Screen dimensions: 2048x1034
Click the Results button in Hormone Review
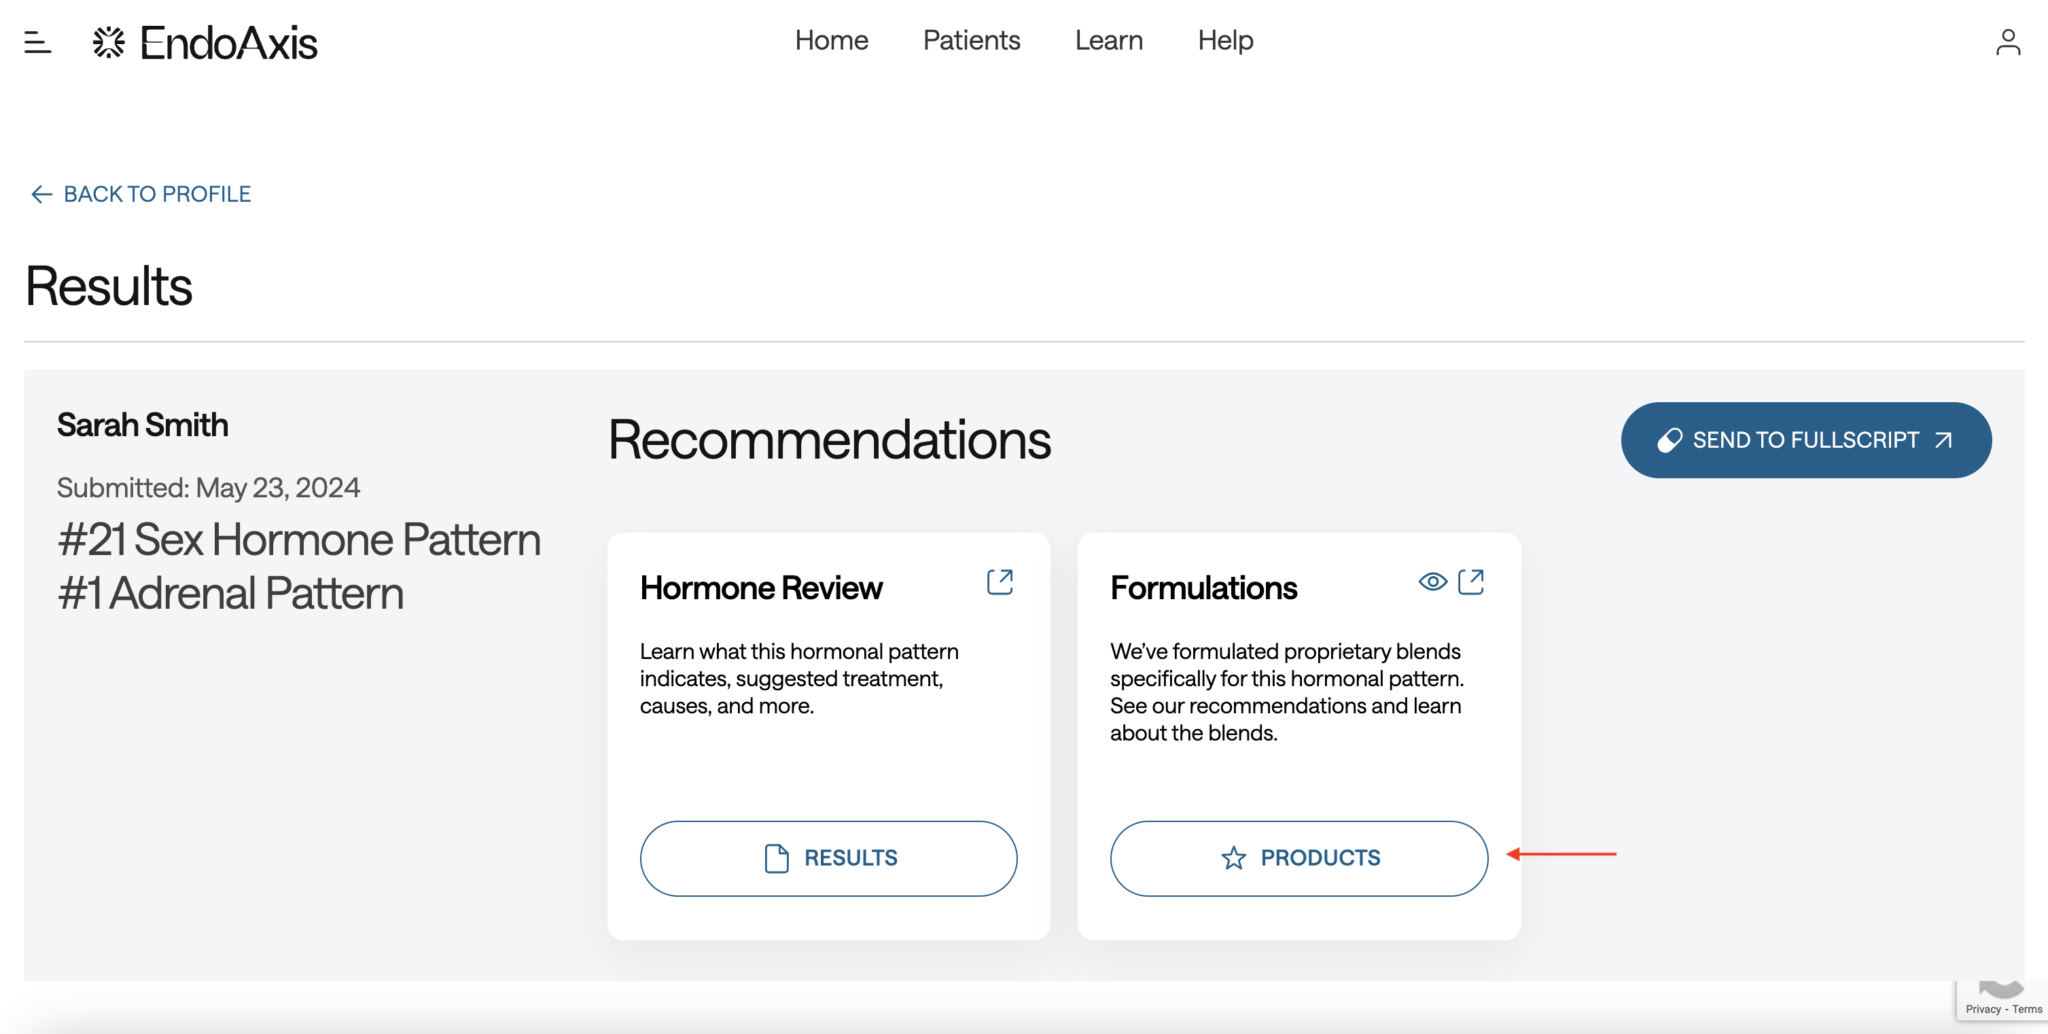(828, 858)
